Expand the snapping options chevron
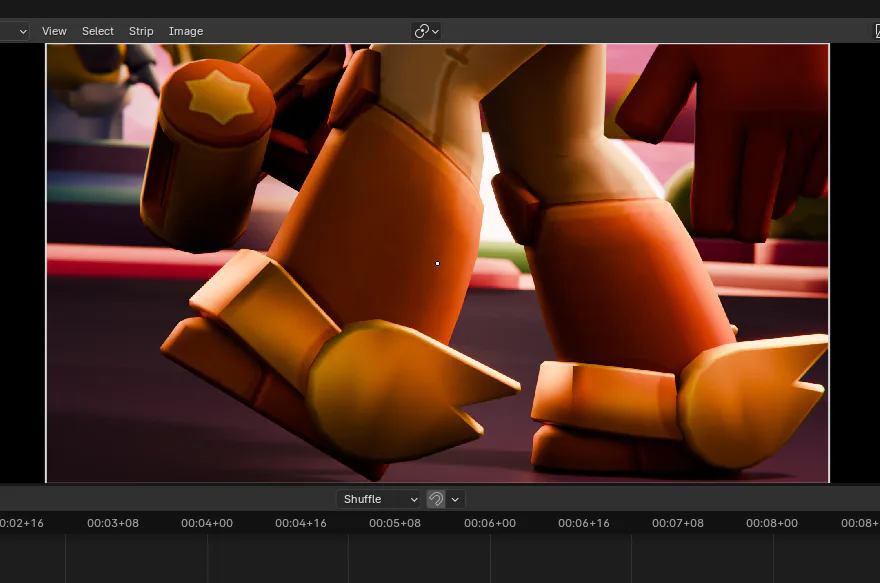 point(455,499)
